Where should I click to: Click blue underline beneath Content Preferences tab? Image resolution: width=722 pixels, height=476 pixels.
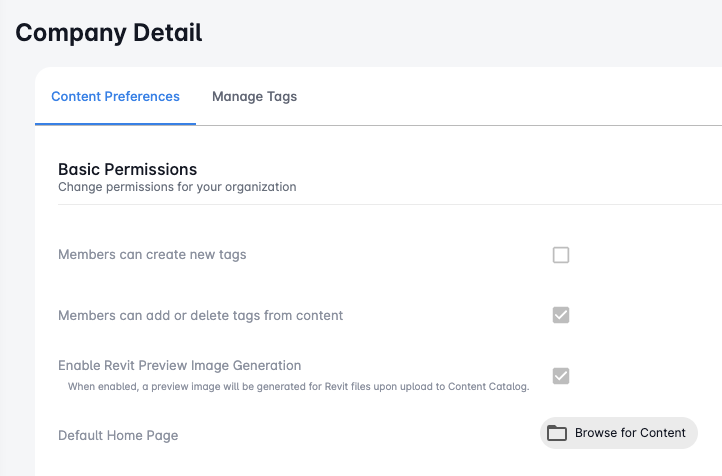[115, 123]
